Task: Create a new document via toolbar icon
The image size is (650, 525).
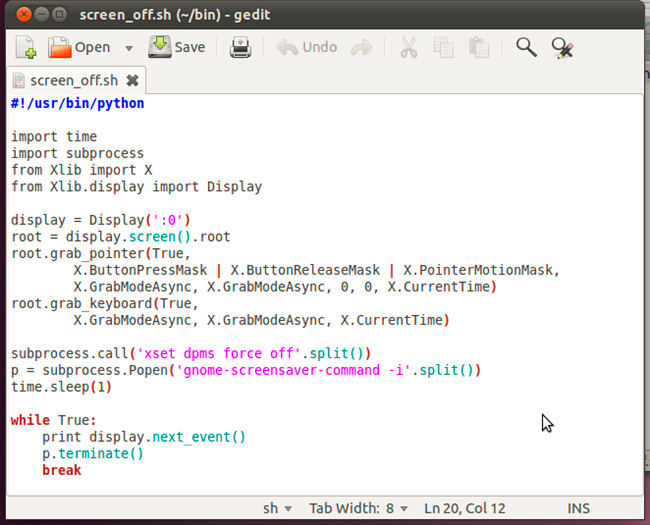Action: [25, 47]
